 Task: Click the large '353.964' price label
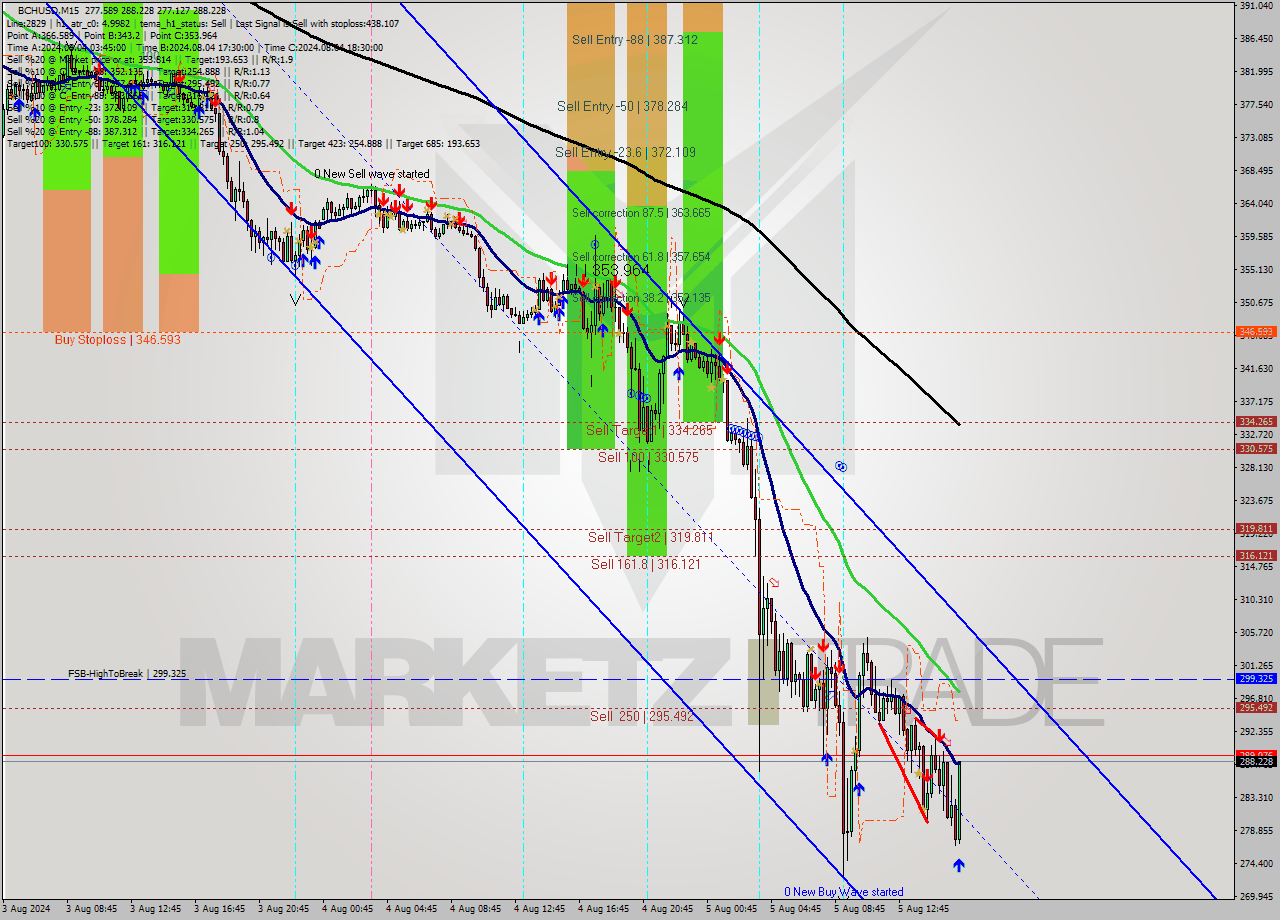pyautogui.click(x=621, y=271)
